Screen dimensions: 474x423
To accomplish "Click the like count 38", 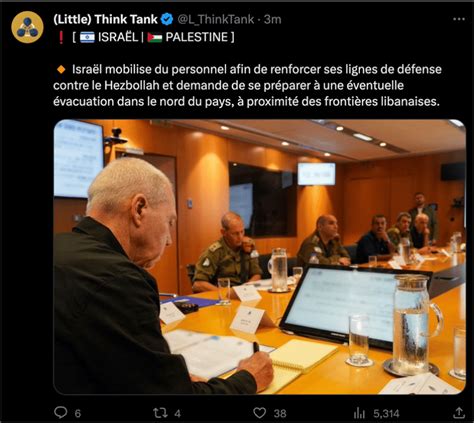I will [280, 414].
